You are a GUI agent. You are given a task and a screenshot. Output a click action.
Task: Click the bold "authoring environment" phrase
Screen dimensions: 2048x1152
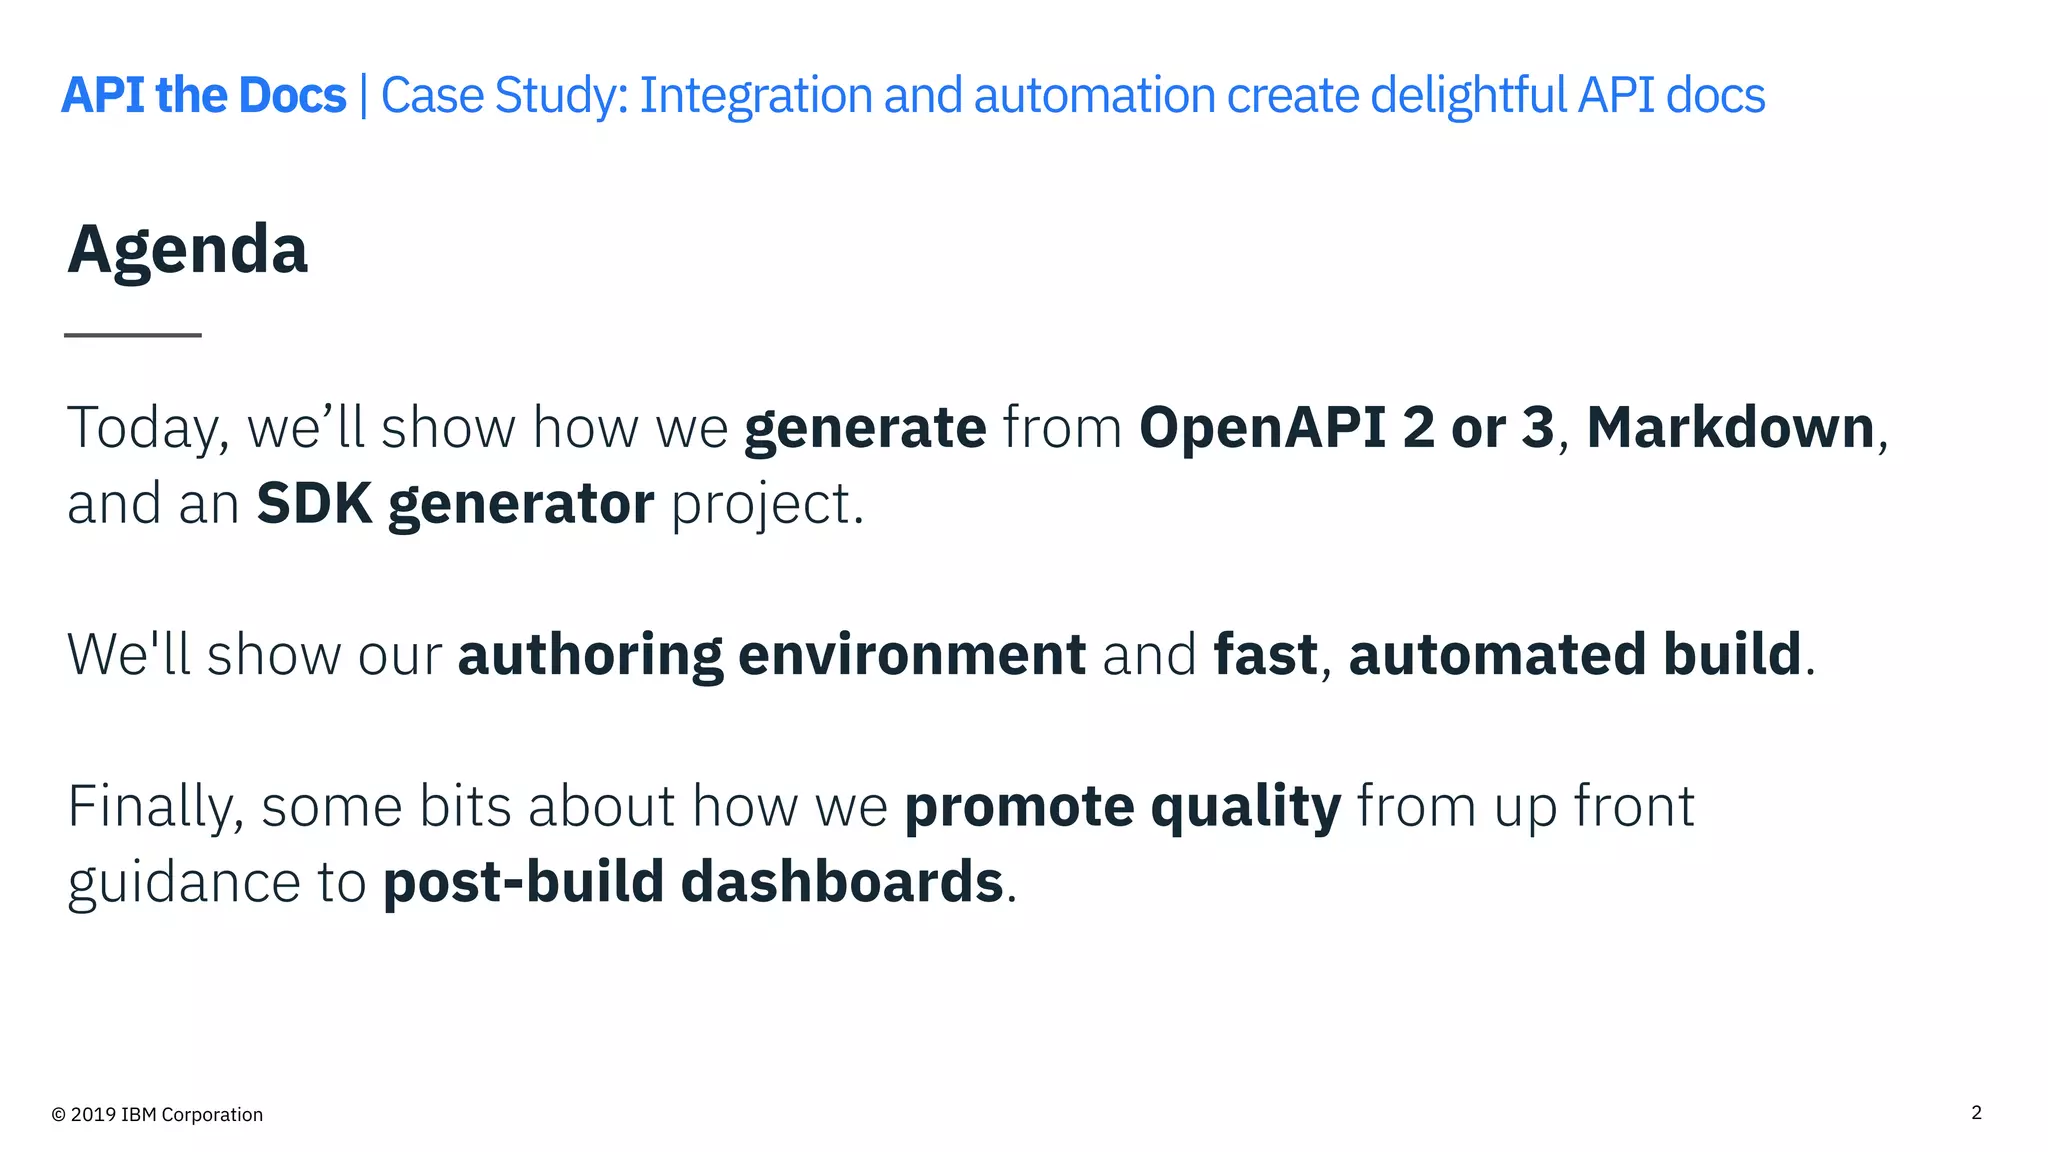click(771, 655)
